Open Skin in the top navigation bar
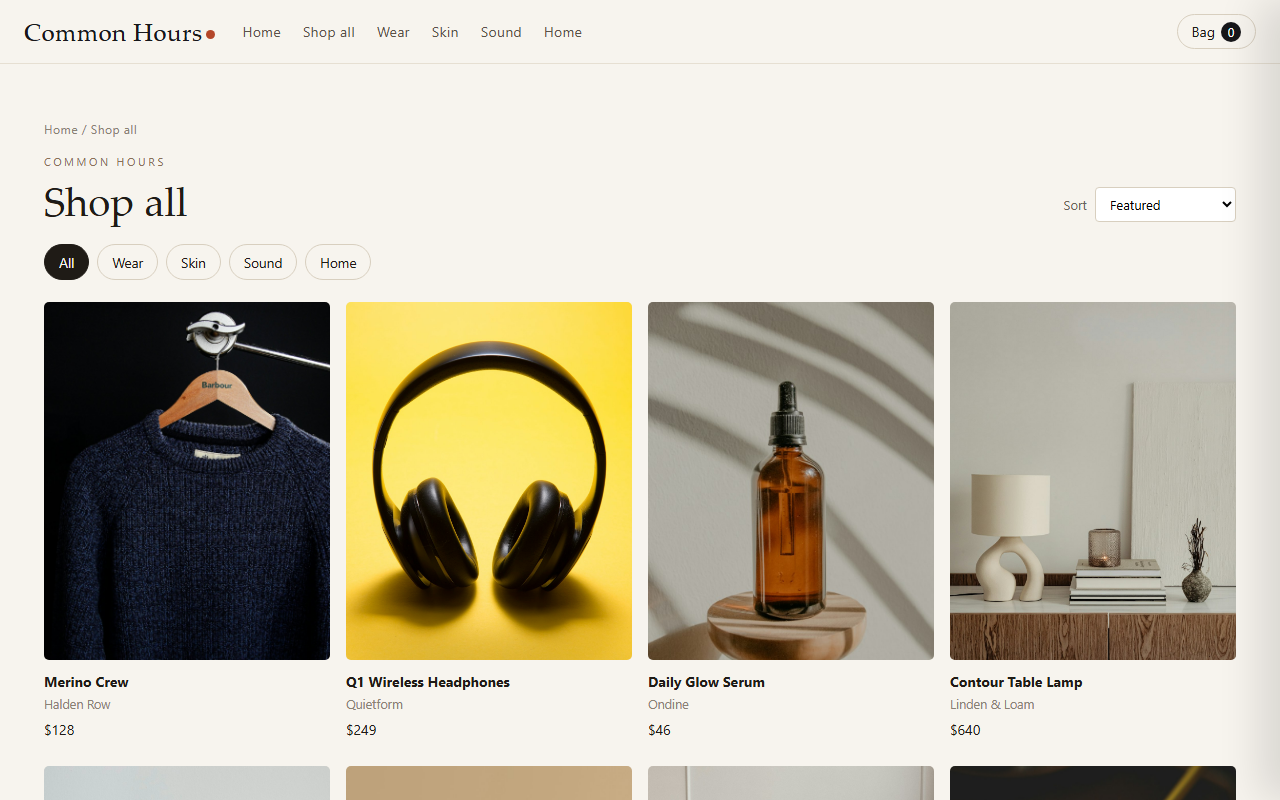Viewport: 1280px width, 800px height. 445,32
